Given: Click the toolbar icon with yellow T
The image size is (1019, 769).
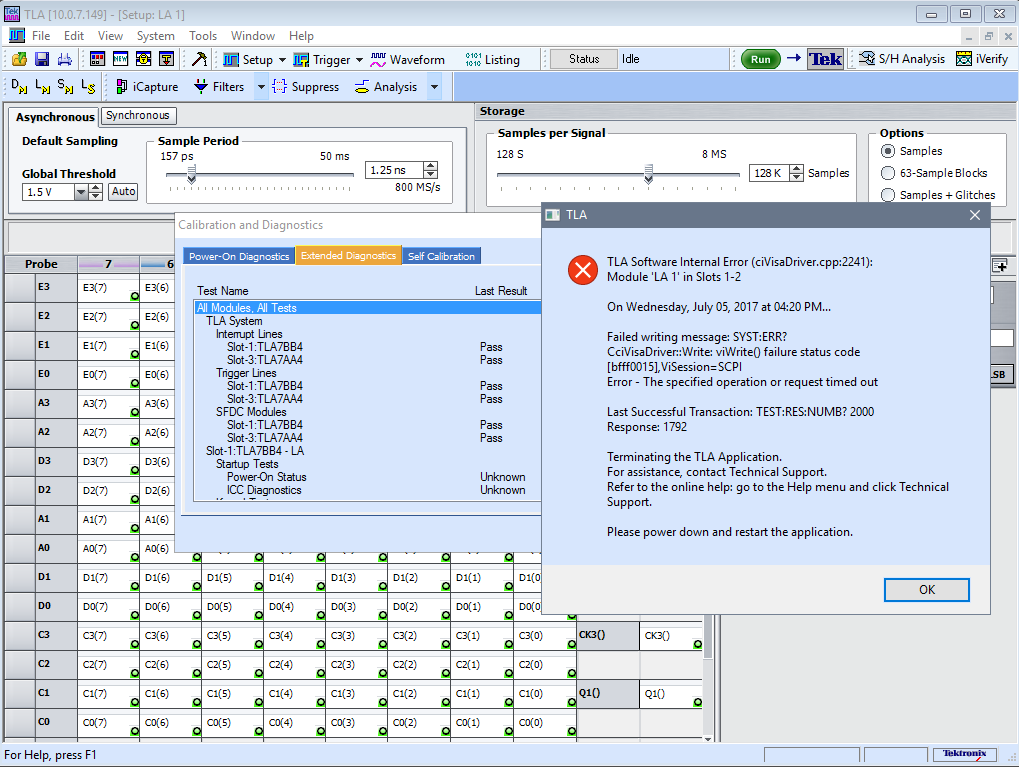Looking at the screenshot, I should click(167, 59).
